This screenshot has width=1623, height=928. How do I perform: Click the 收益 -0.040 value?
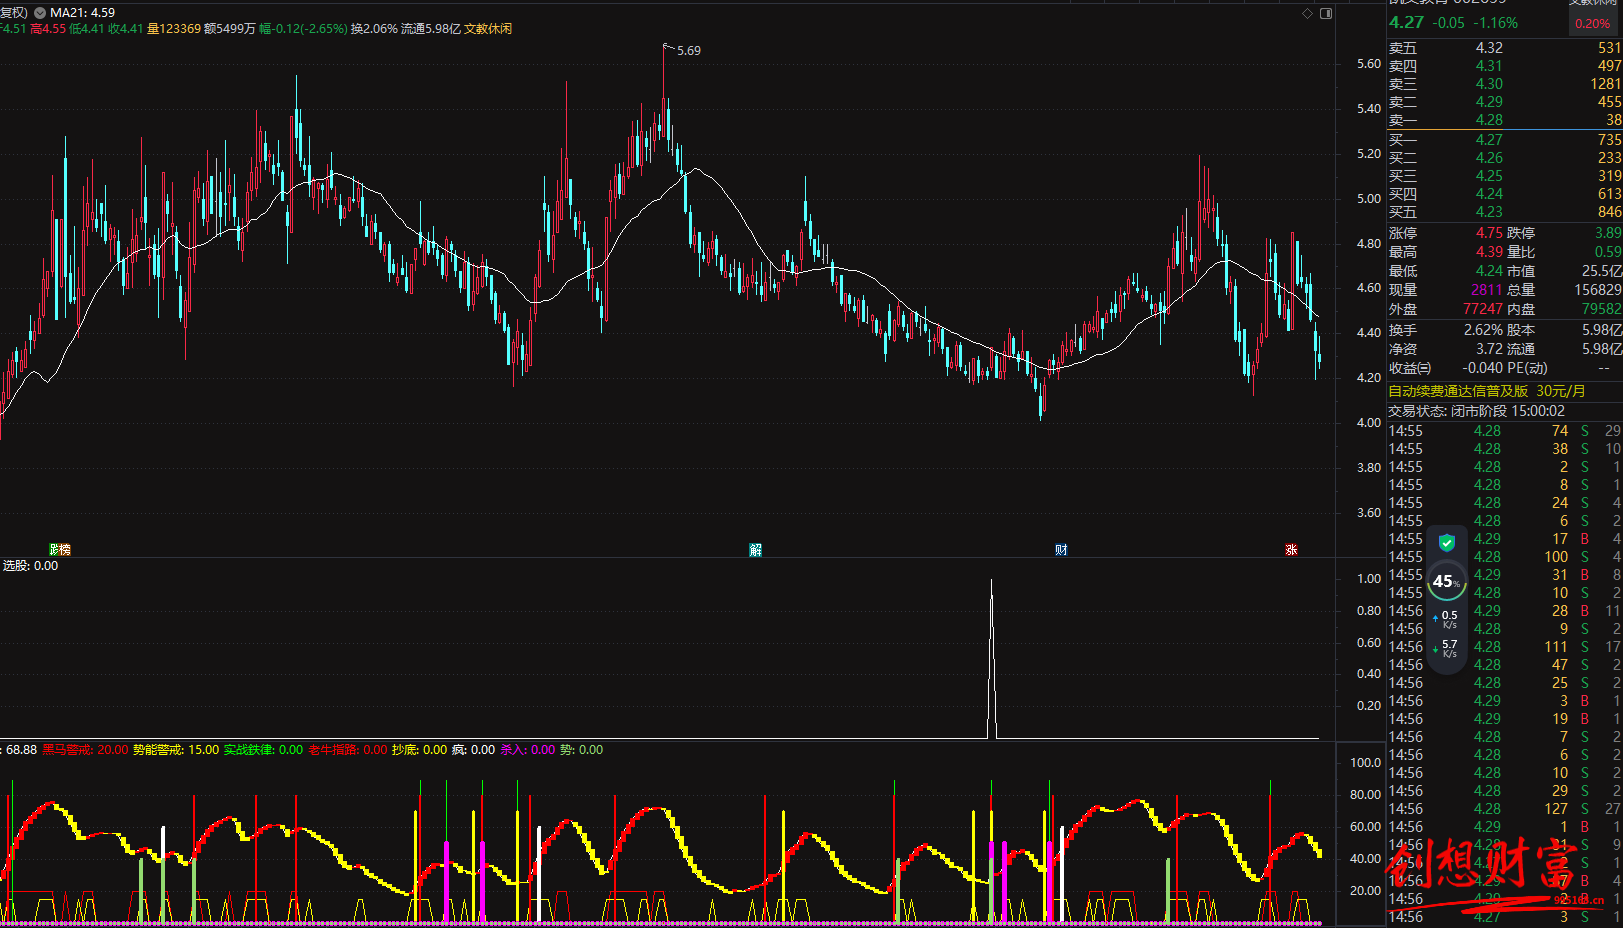[1483, 368]
